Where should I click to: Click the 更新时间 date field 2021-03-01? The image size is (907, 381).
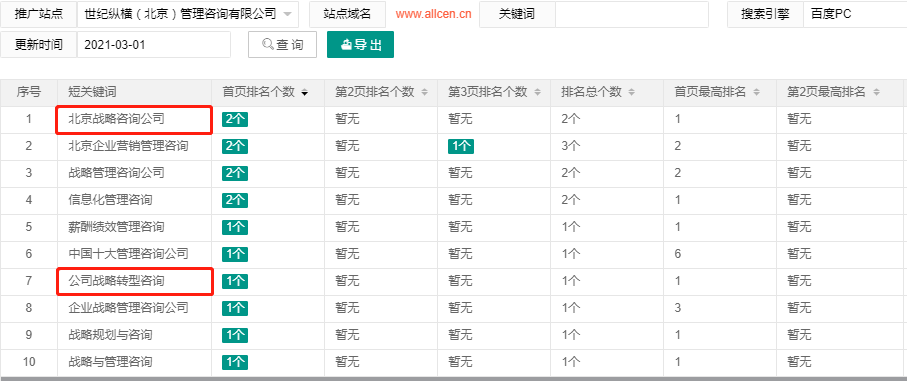point(153,45)
